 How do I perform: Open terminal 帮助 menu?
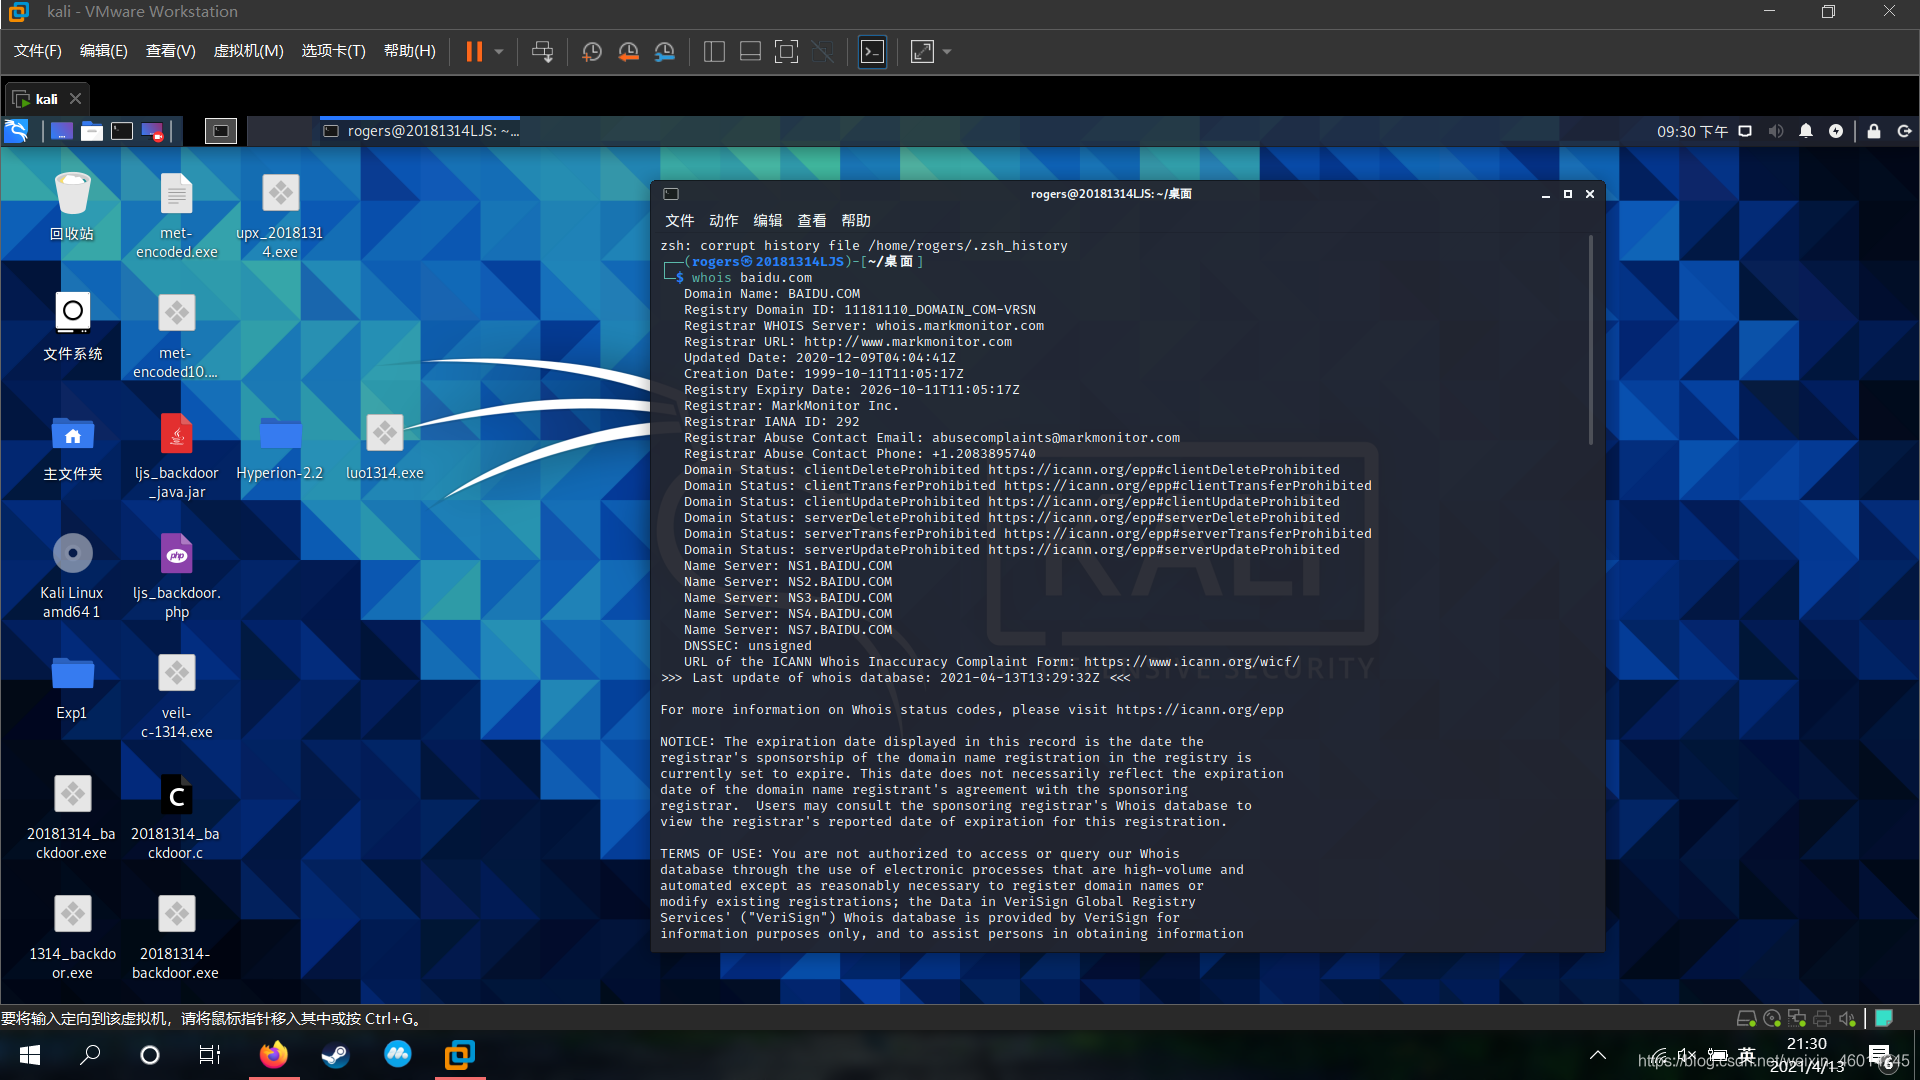[855, 221]
